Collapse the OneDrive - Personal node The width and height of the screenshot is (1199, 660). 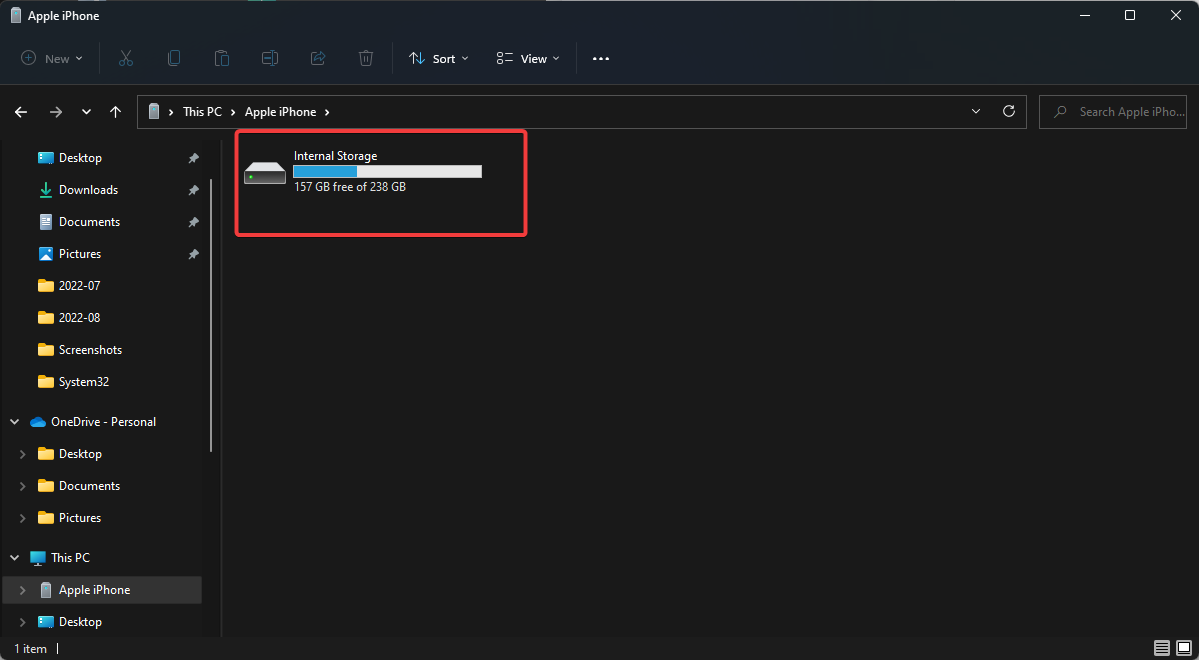[x=15, y=422]
